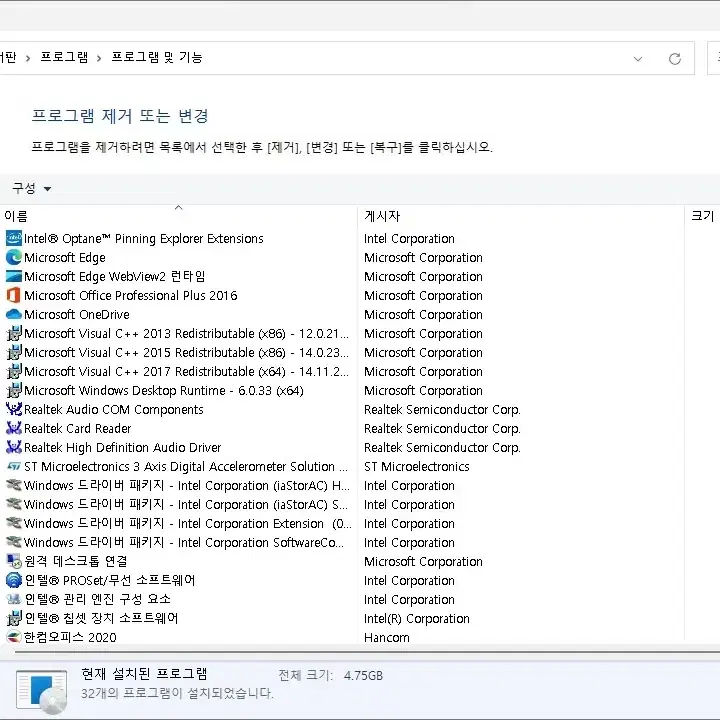Click the 4.75GB total size value
The width and height of the screenshot is (720, 720).
(363, 675)
